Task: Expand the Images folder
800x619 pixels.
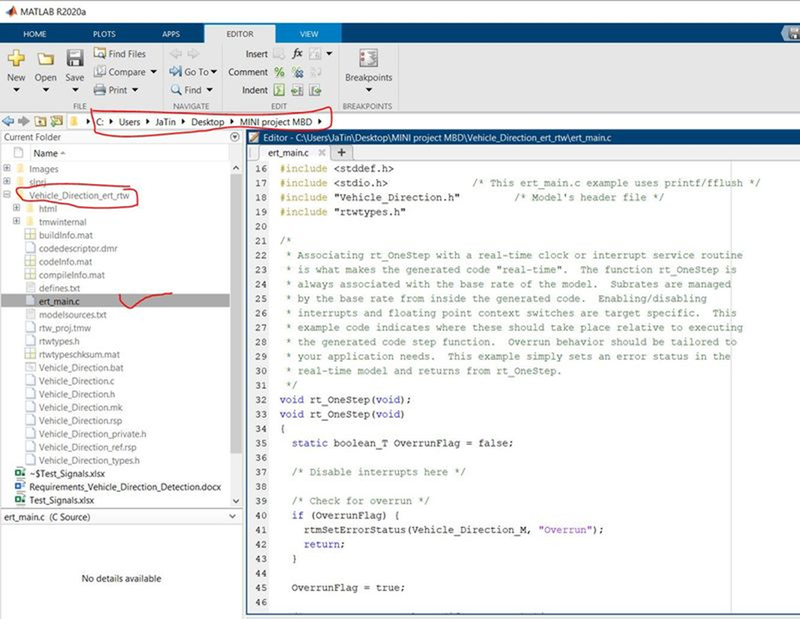Action: click(7, 167)
